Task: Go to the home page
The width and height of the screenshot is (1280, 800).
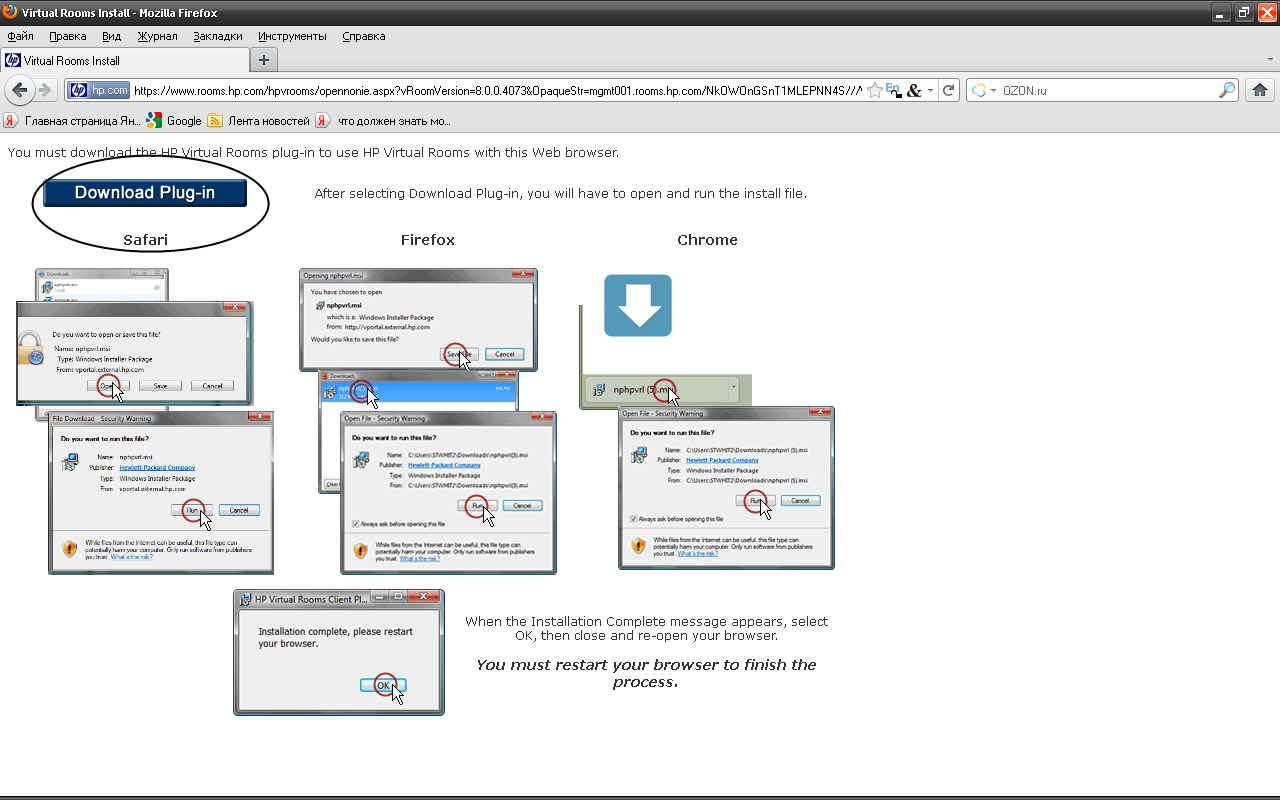Action: [x=1260, y=90]
